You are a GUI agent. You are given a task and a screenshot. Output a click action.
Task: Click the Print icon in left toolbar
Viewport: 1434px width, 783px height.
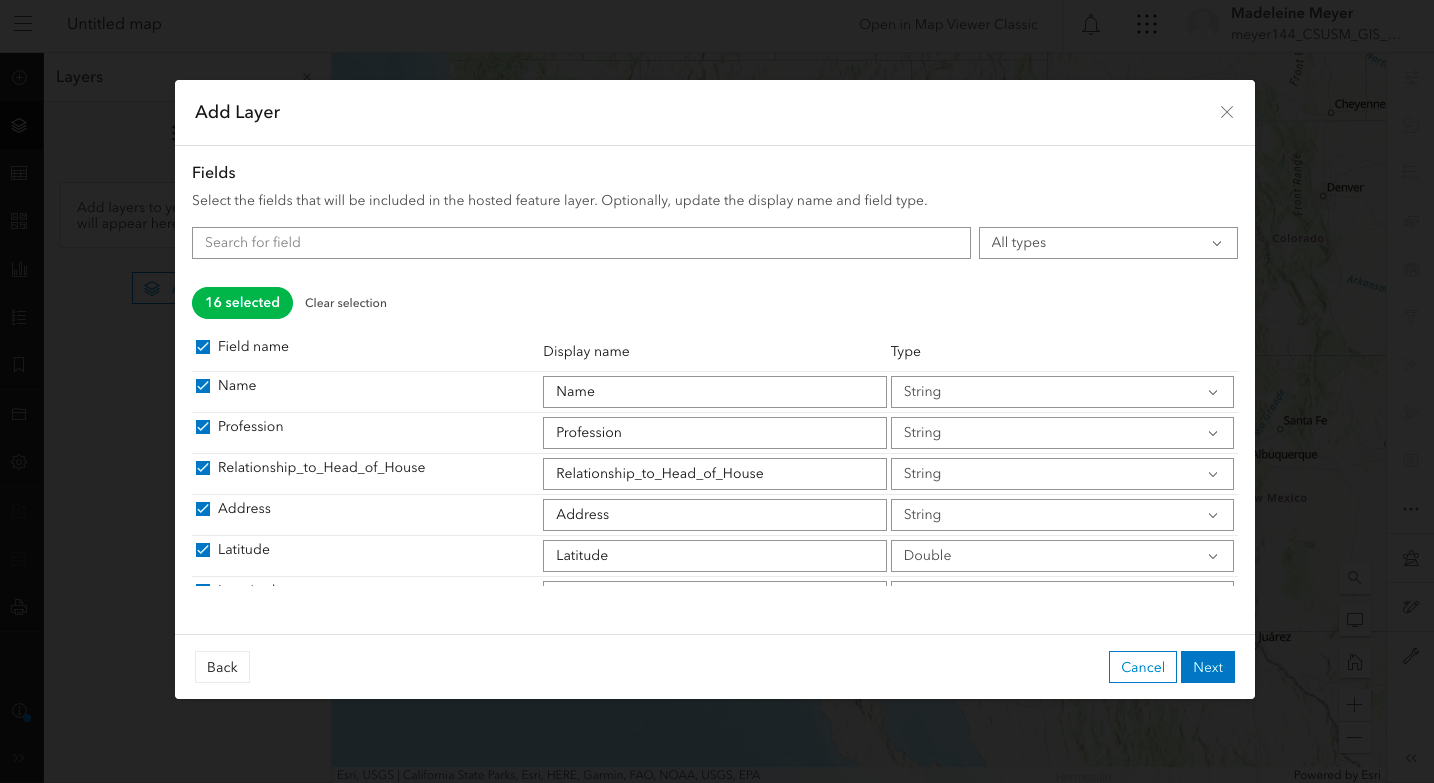click(x=19, y=606)
